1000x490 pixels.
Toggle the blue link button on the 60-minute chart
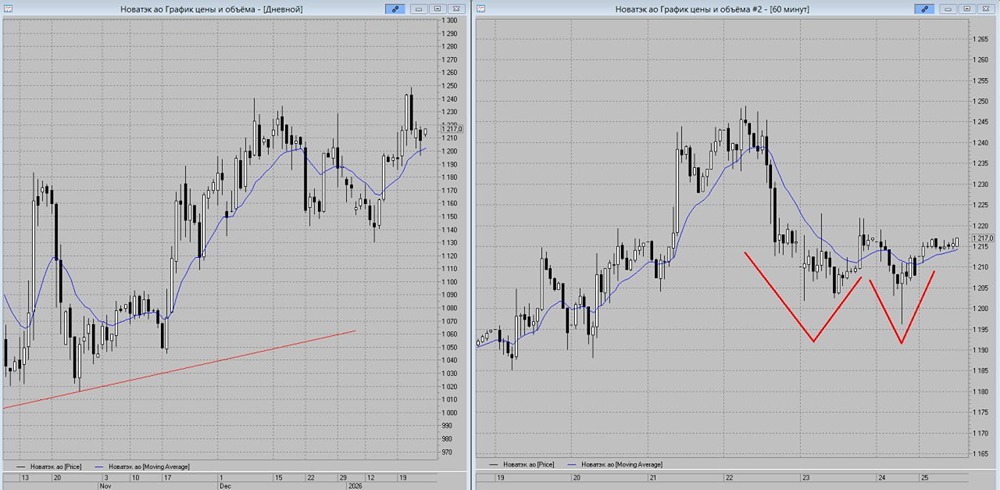924,9
